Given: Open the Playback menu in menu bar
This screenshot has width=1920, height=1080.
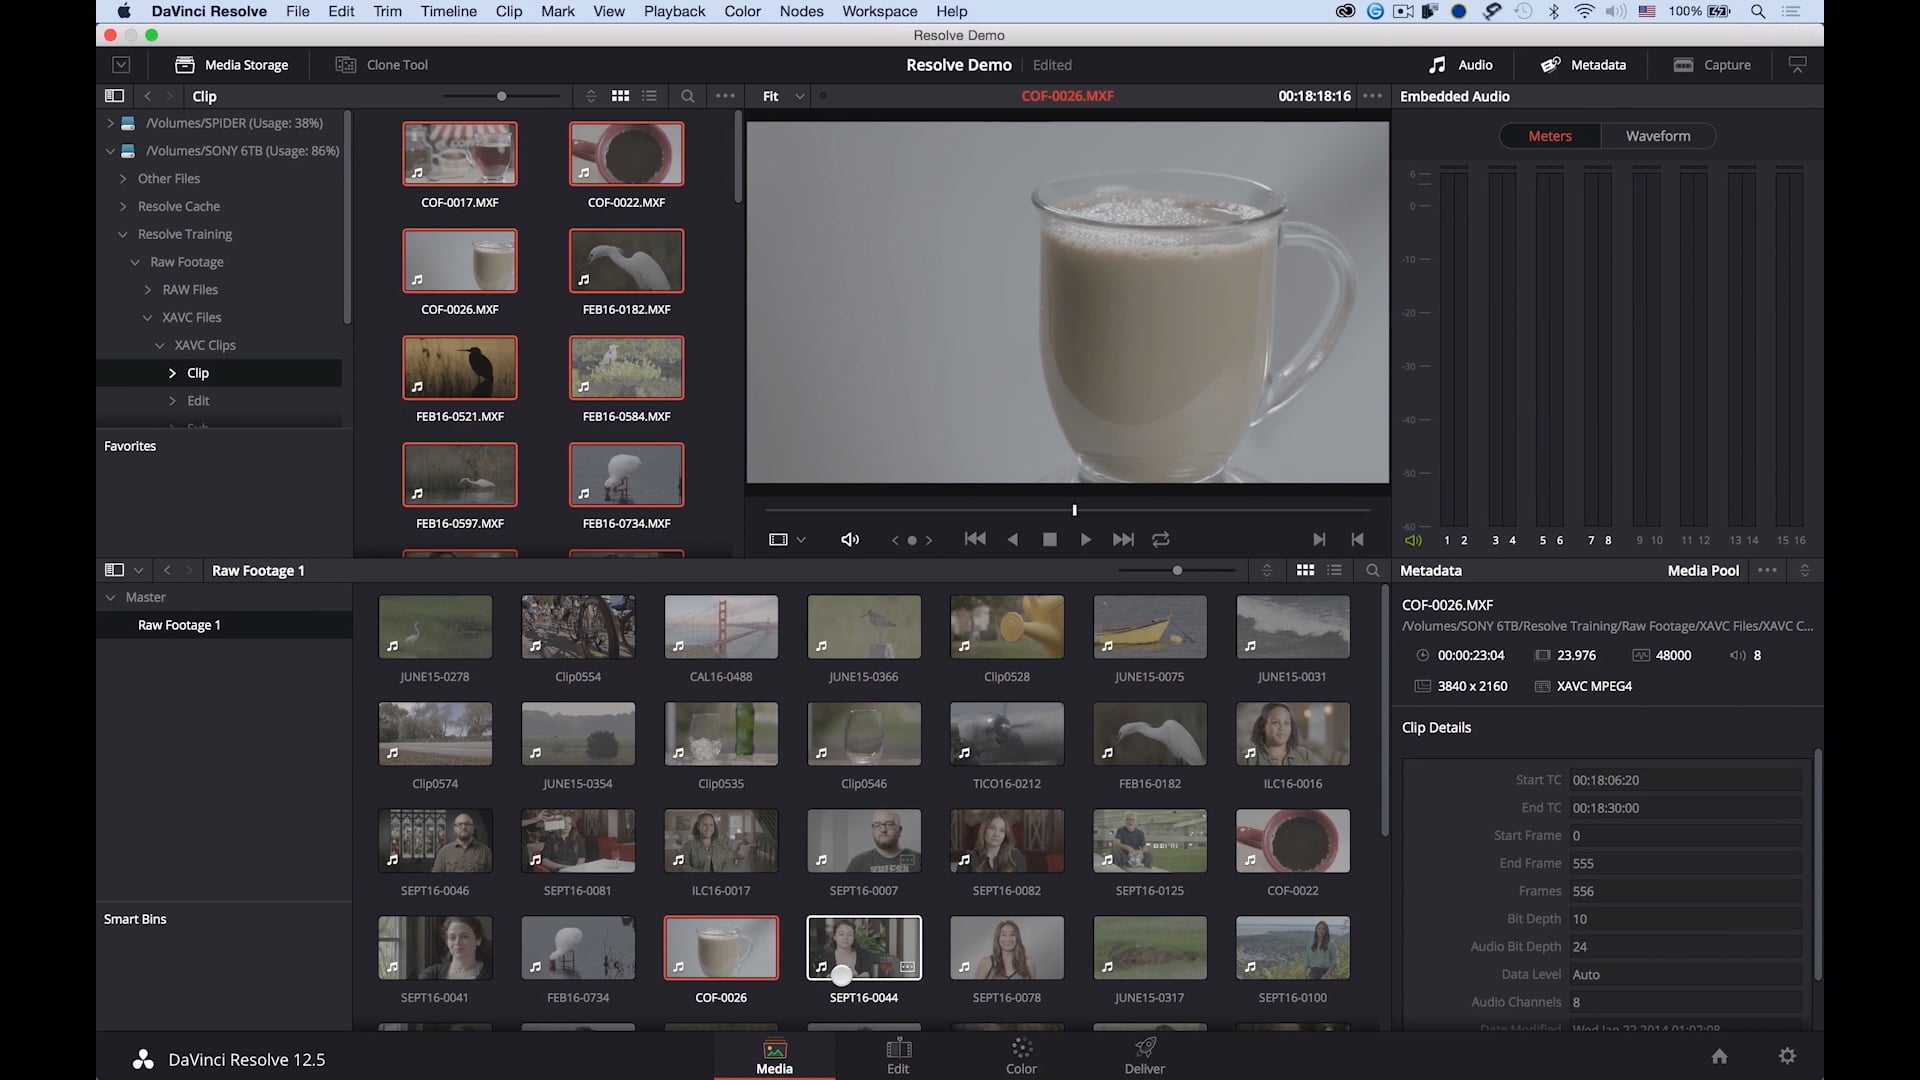Looking at the screenshot, I should (674, 11).
